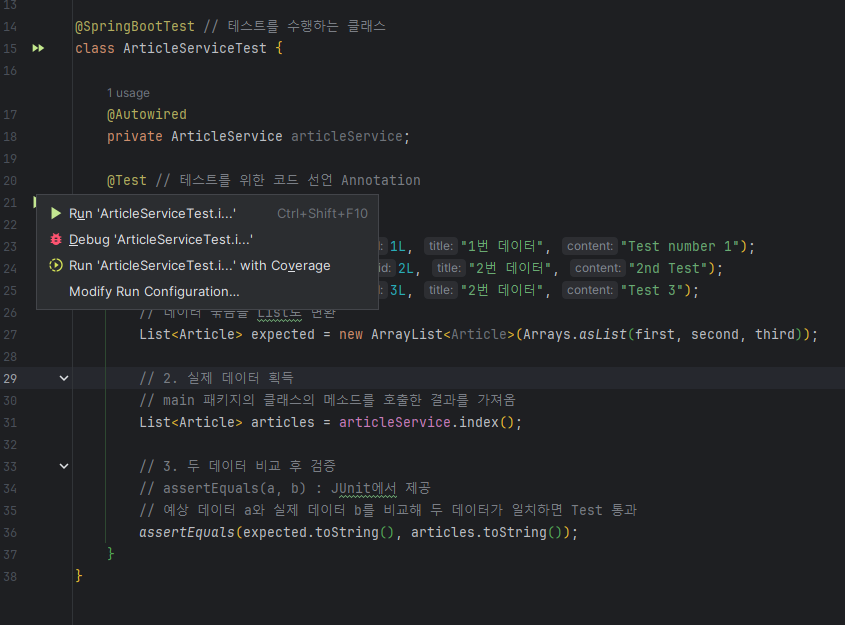Click 'List<Article> articles' declaration on line 31
Screen dimensions: 845x625
(x=227, y=422)
